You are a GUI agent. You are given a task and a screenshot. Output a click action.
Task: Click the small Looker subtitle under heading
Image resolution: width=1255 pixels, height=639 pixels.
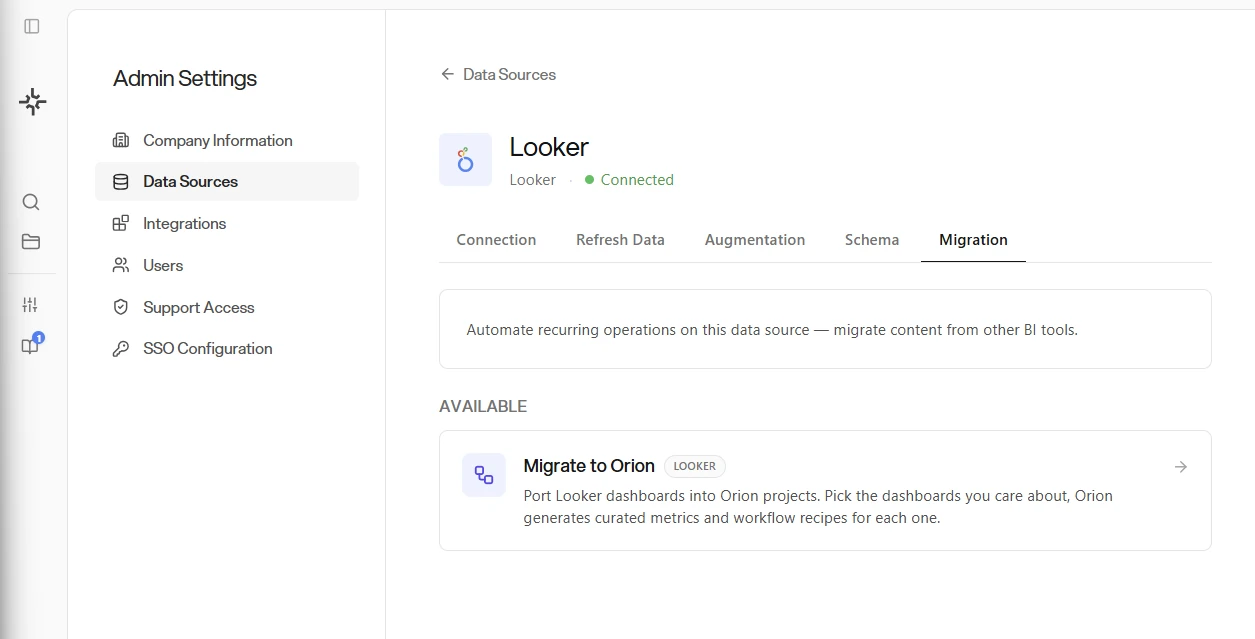tap(533, 180)
